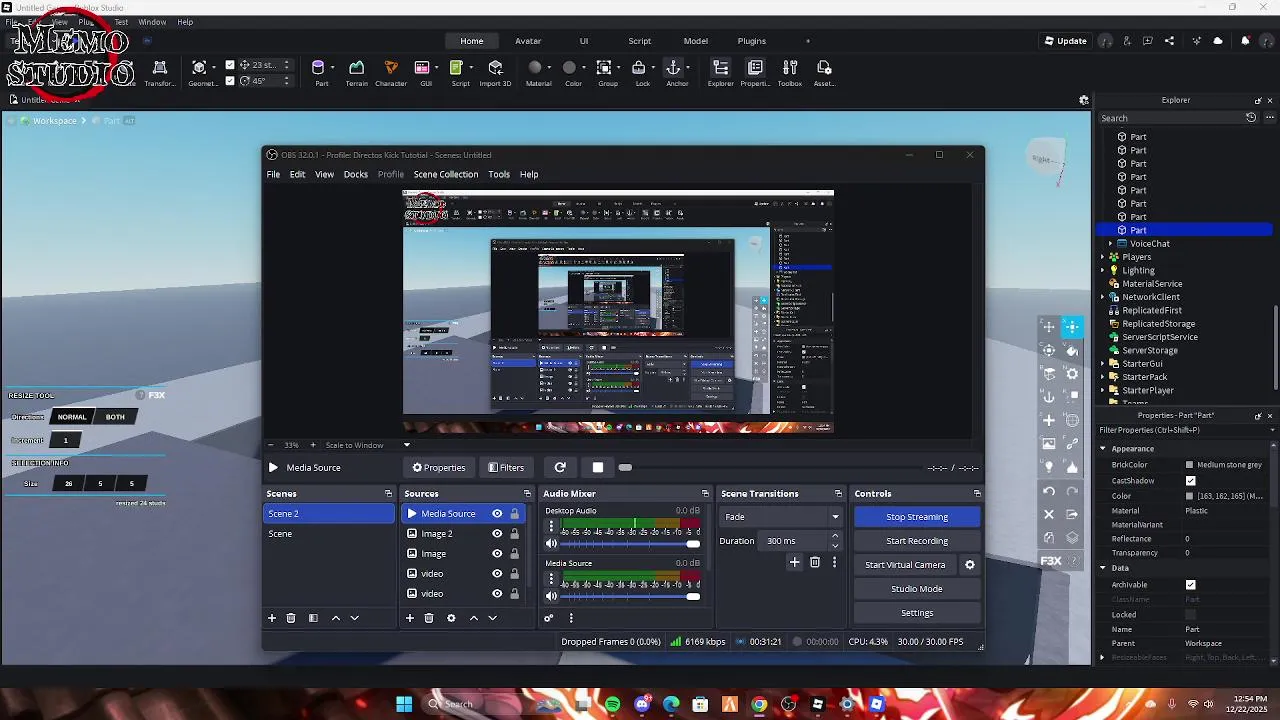
Task: Open the Material picker
Action: click(x=538, y=72)
